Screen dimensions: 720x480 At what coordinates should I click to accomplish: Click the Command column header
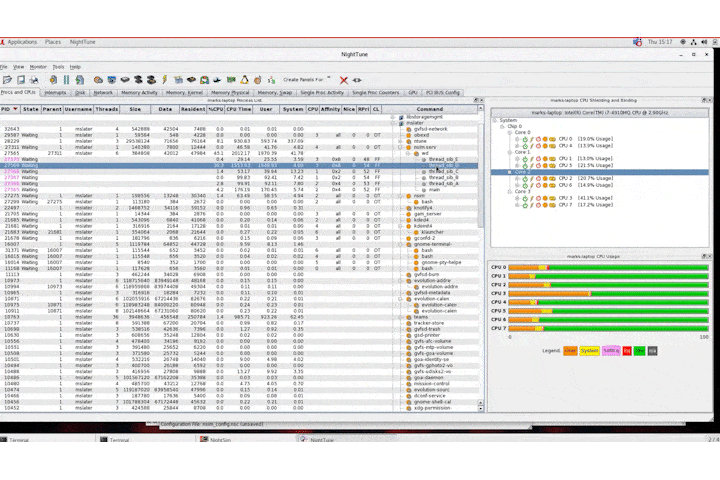tap(430, 109)
